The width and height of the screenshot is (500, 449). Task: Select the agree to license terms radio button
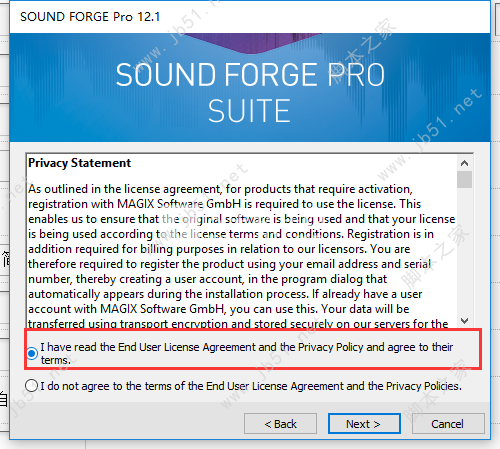click(32, 353)
